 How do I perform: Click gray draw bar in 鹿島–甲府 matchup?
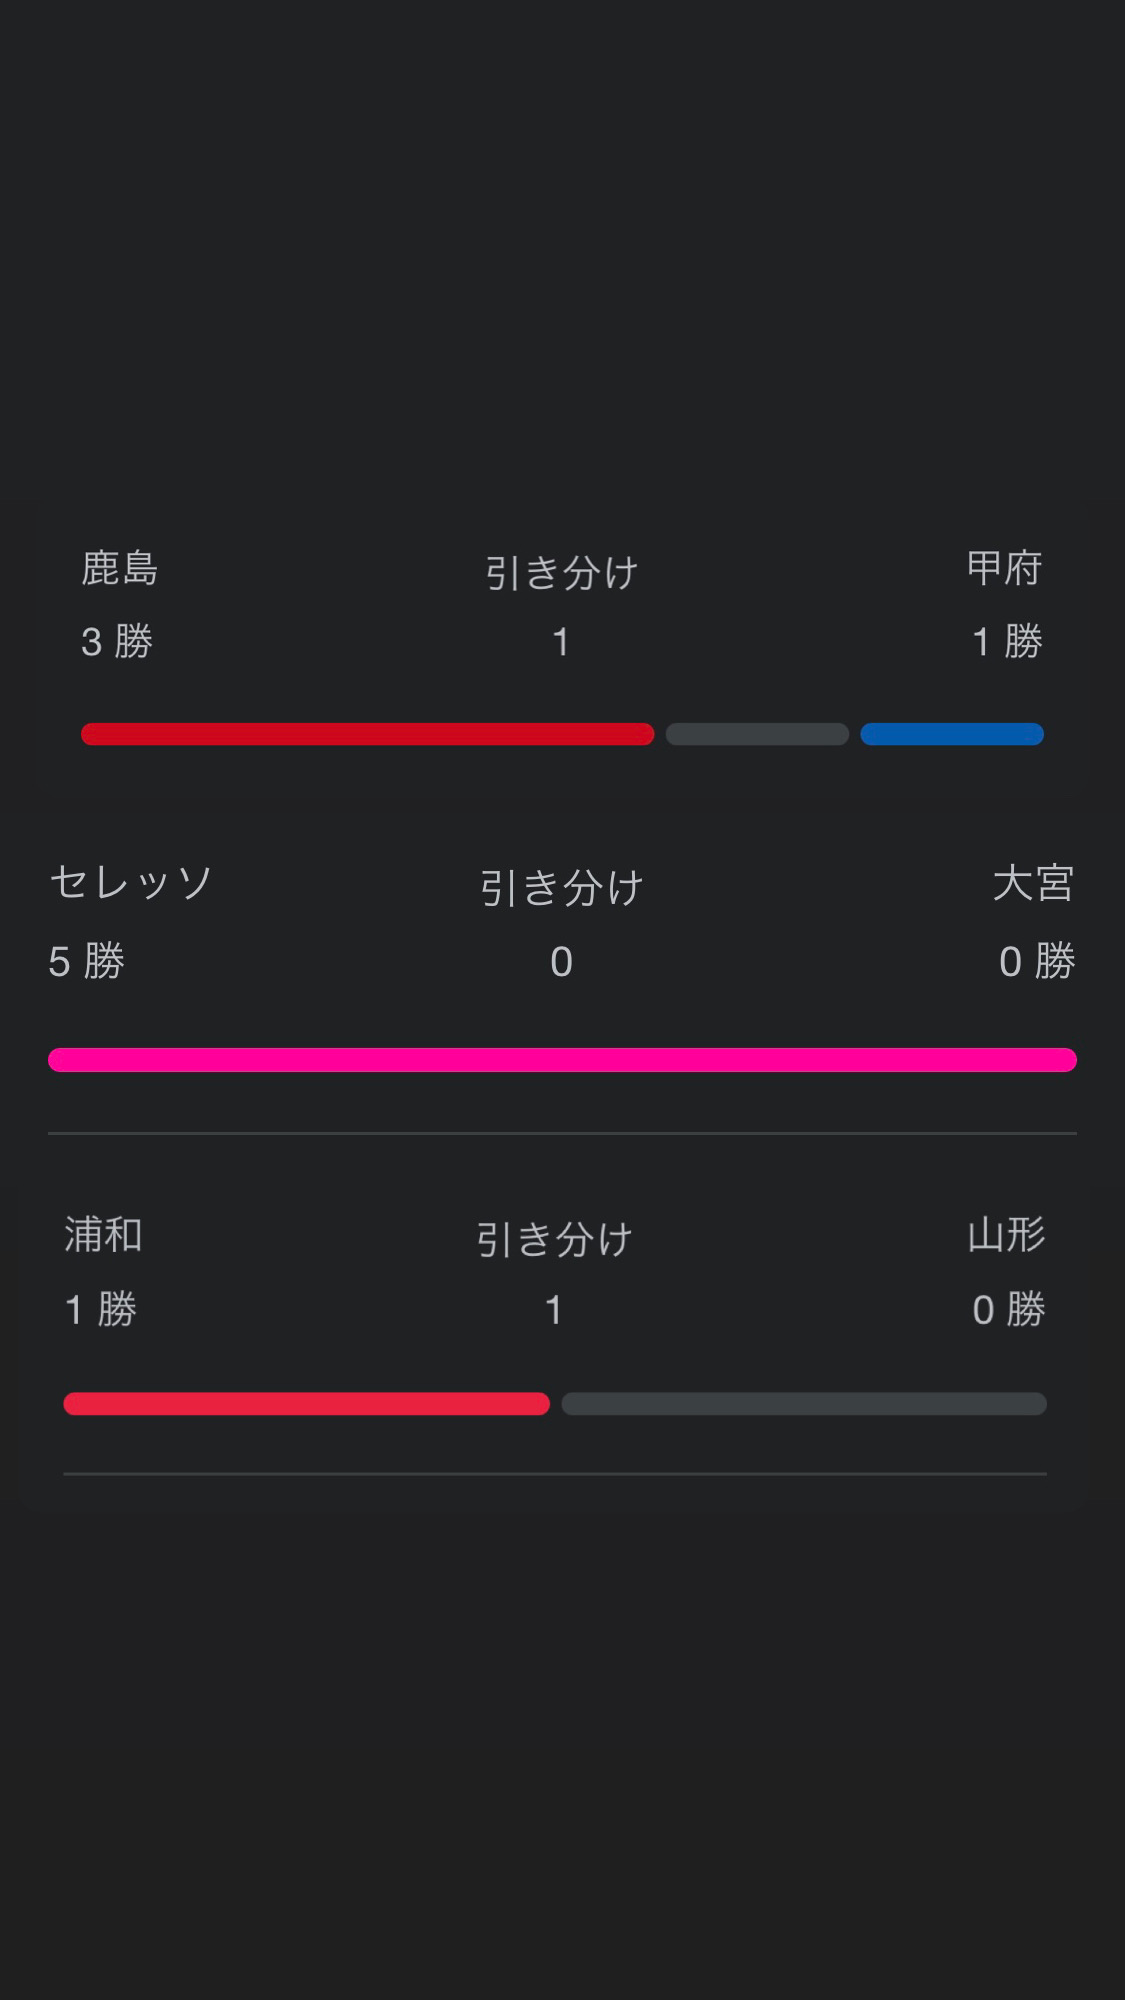(757, 734)
